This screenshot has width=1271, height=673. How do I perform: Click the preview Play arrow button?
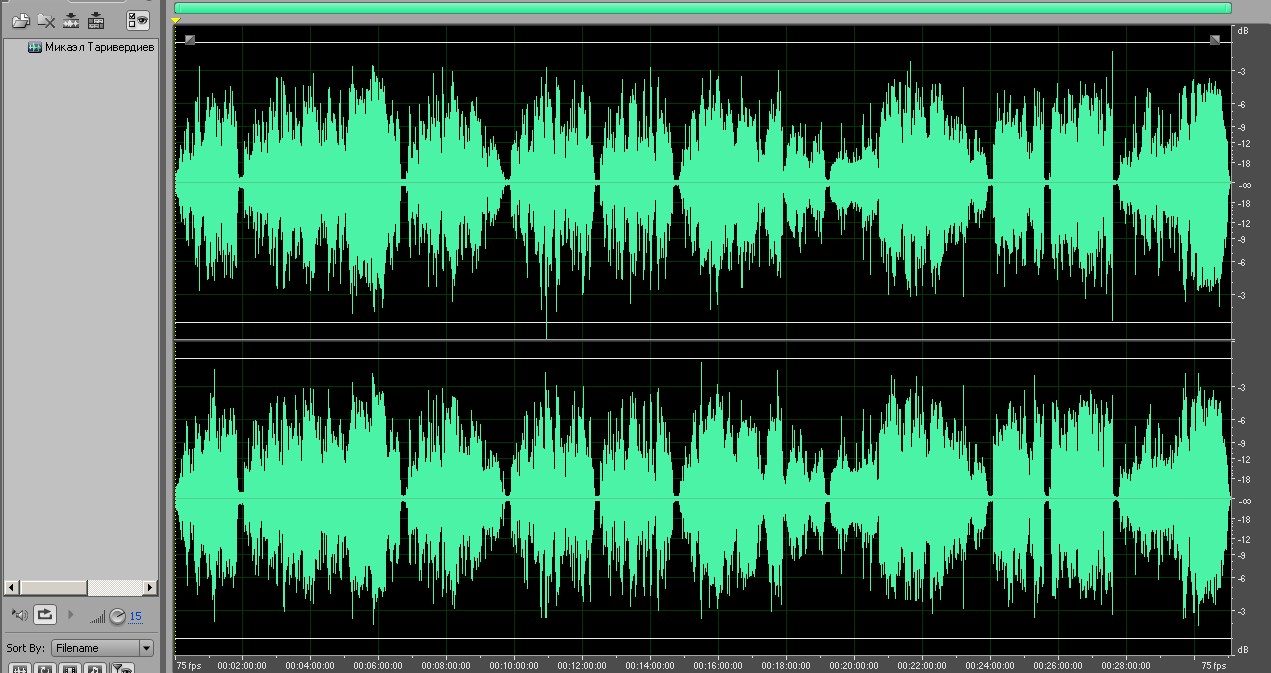[x=70, y=615]
